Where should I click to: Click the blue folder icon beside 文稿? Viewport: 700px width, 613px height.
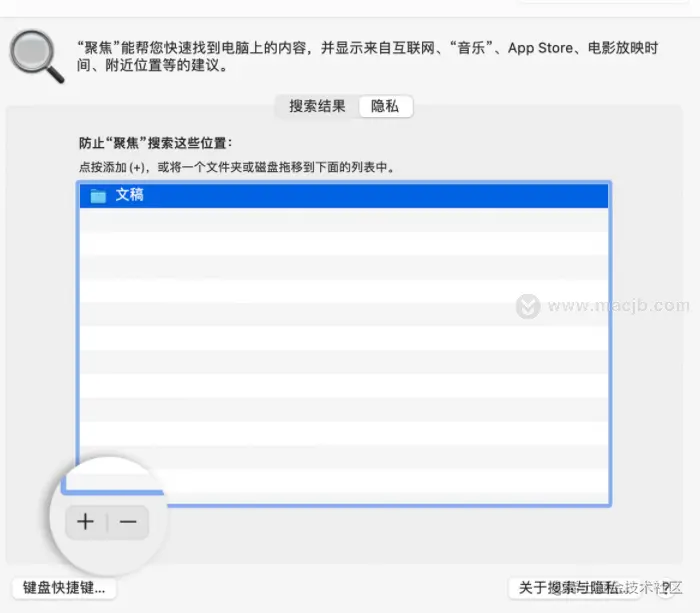(98, 196)
